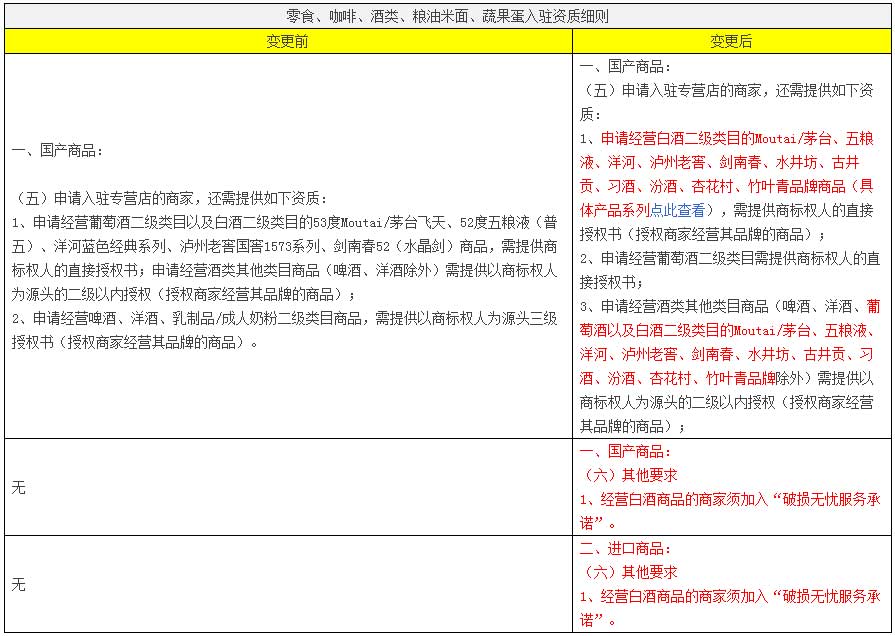Click (六)其他要求 under 进口商品 heading
The width and height of the screenshot is (895, 636).
pos(629,572)
